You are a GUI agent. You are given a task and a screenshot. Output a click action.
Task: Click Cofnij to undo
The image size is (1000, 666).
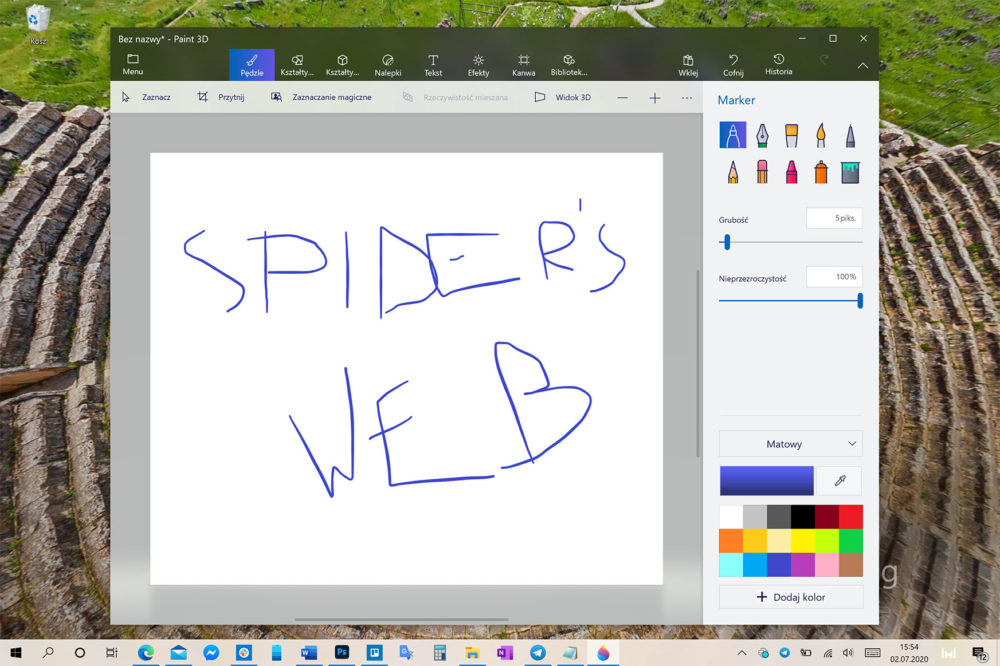(733, 64)
